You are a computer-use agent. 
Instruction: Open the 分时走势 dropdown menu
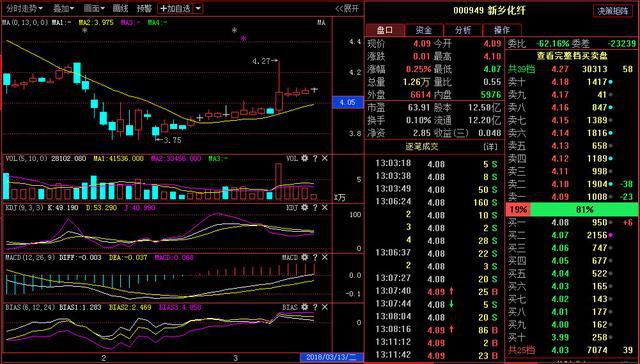[24, 8]
